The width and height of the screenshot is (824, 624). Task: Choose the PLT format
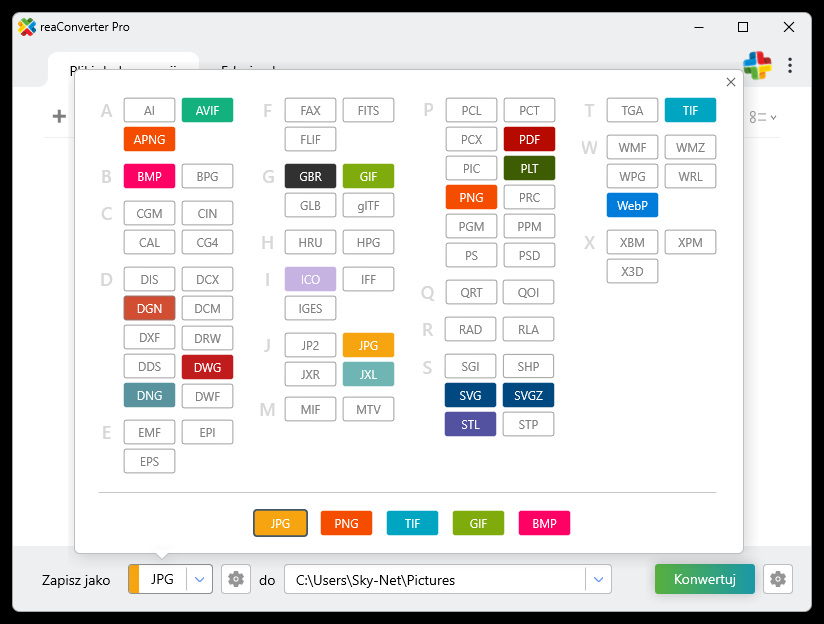click(x=529, y=168)
